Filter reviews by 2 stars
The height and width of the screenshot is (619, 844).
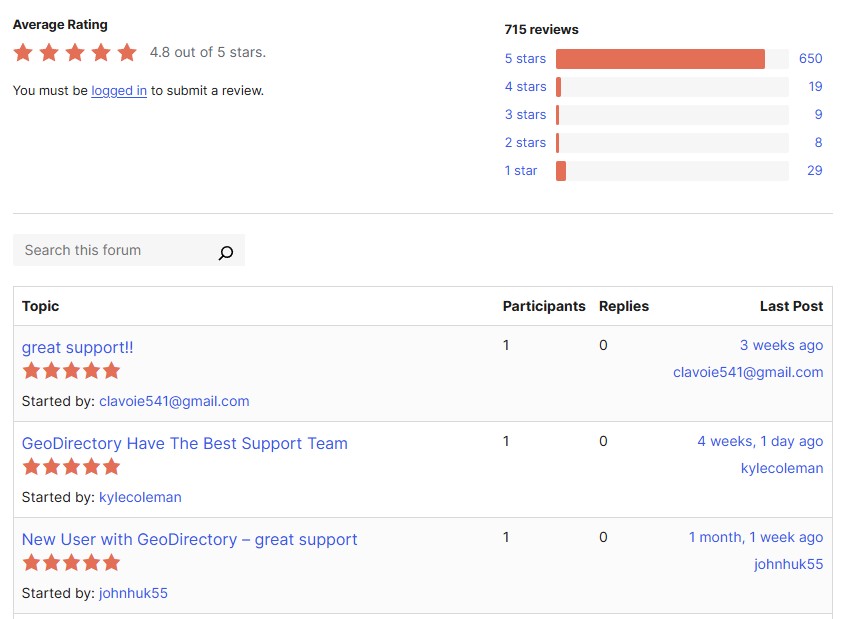pyautogui.click(x=525, y=143)
